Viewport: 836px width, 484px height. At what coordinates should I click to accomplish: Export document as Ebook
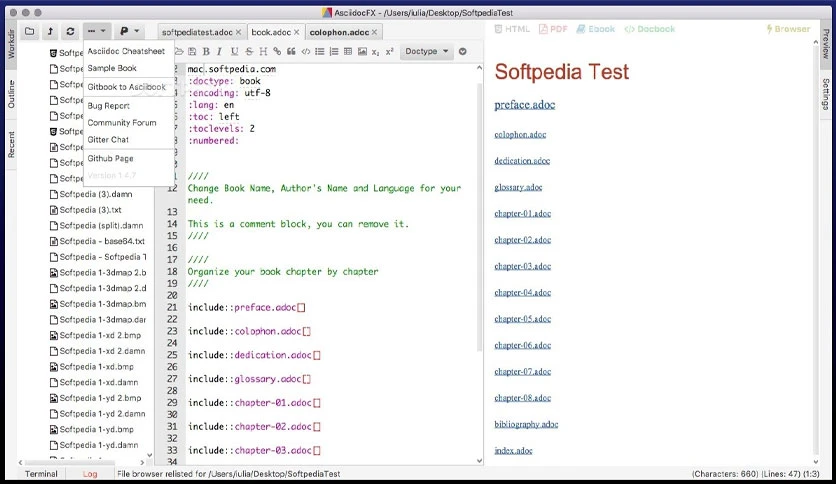[596, 29]
